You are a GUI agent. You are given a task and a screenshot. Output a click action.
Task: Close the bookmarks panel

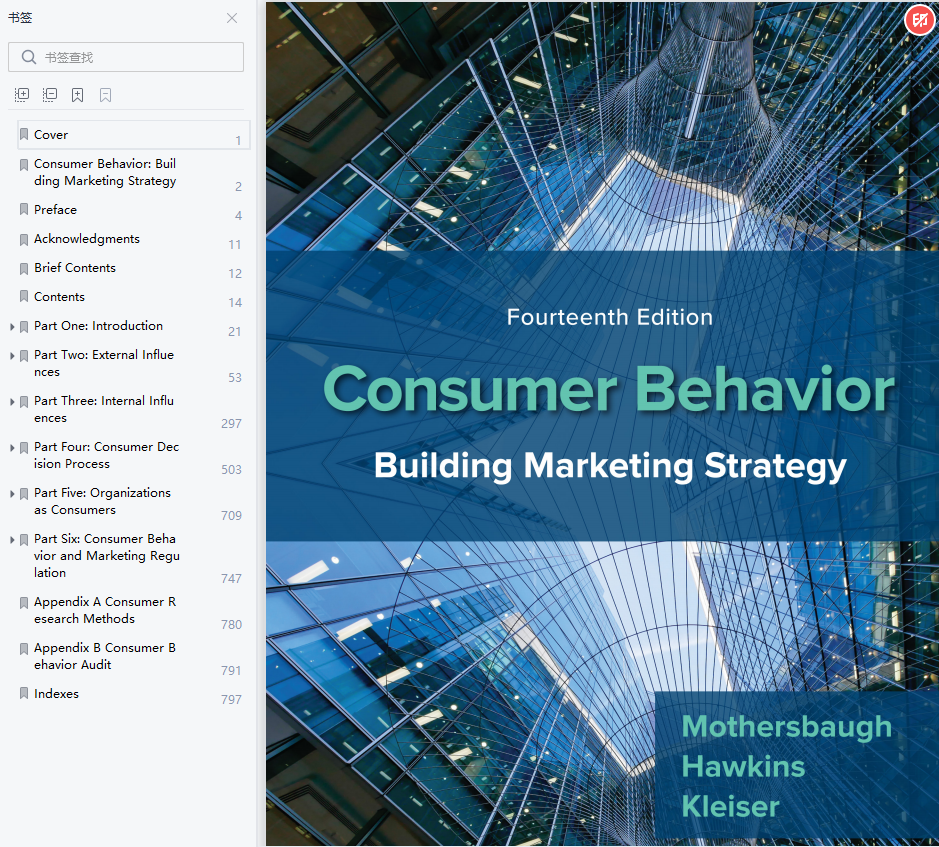(x=232, y=18)
